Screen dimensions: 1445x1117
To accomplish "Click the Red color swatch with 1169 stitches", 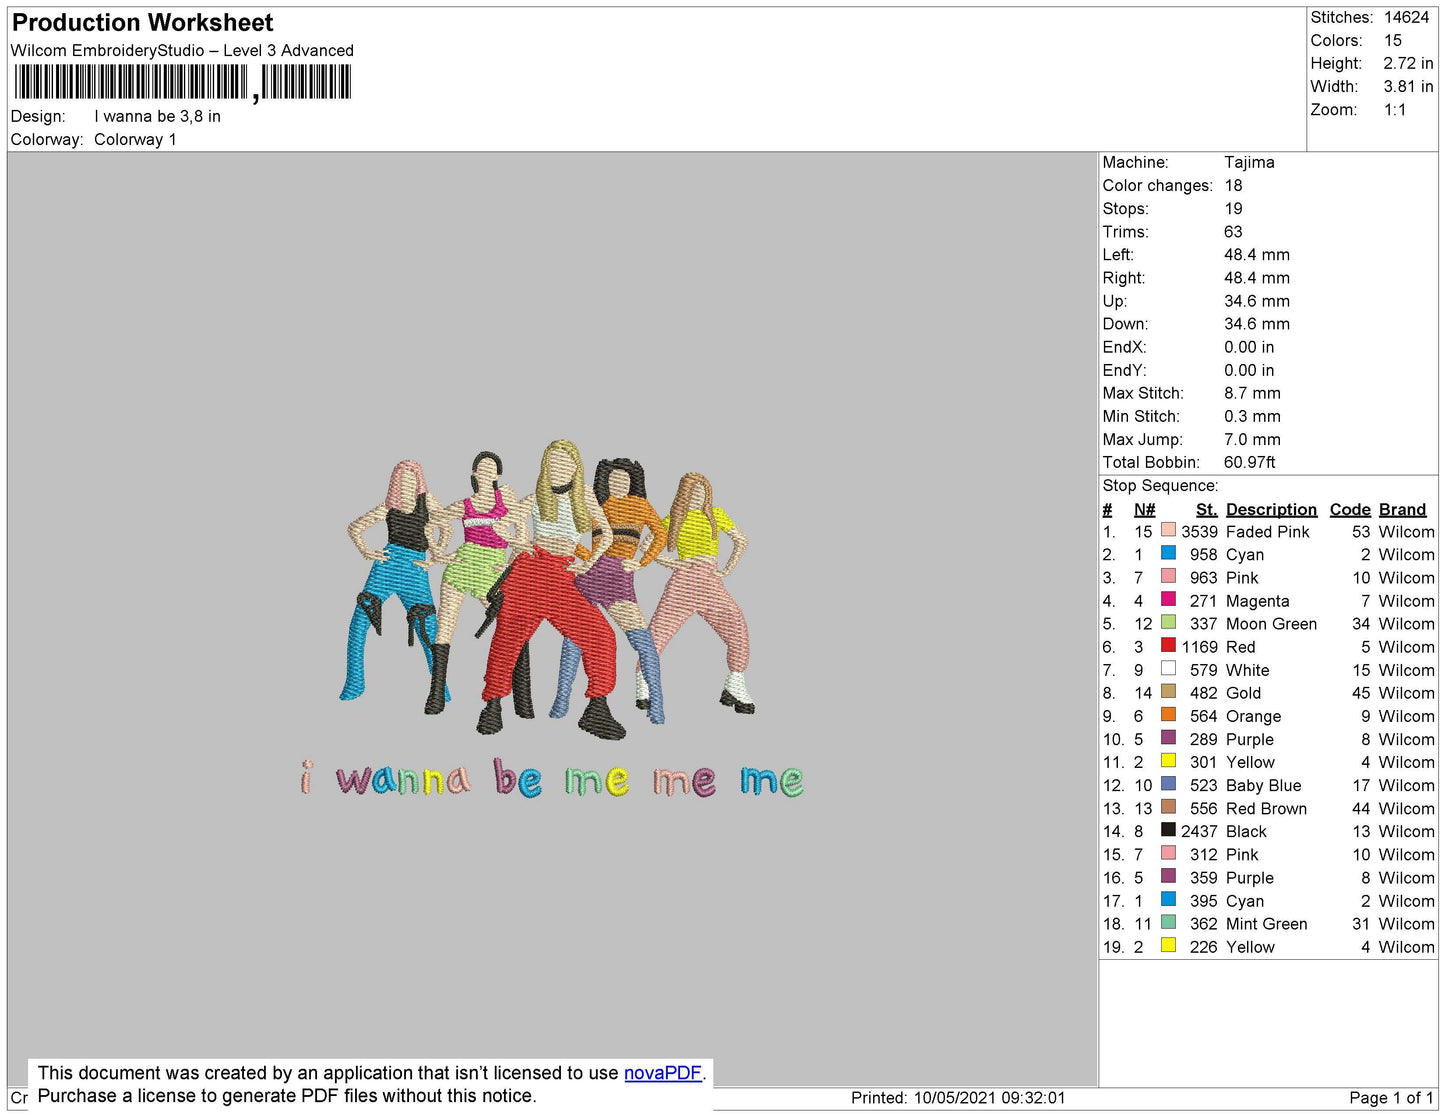I will point(1168,644).
